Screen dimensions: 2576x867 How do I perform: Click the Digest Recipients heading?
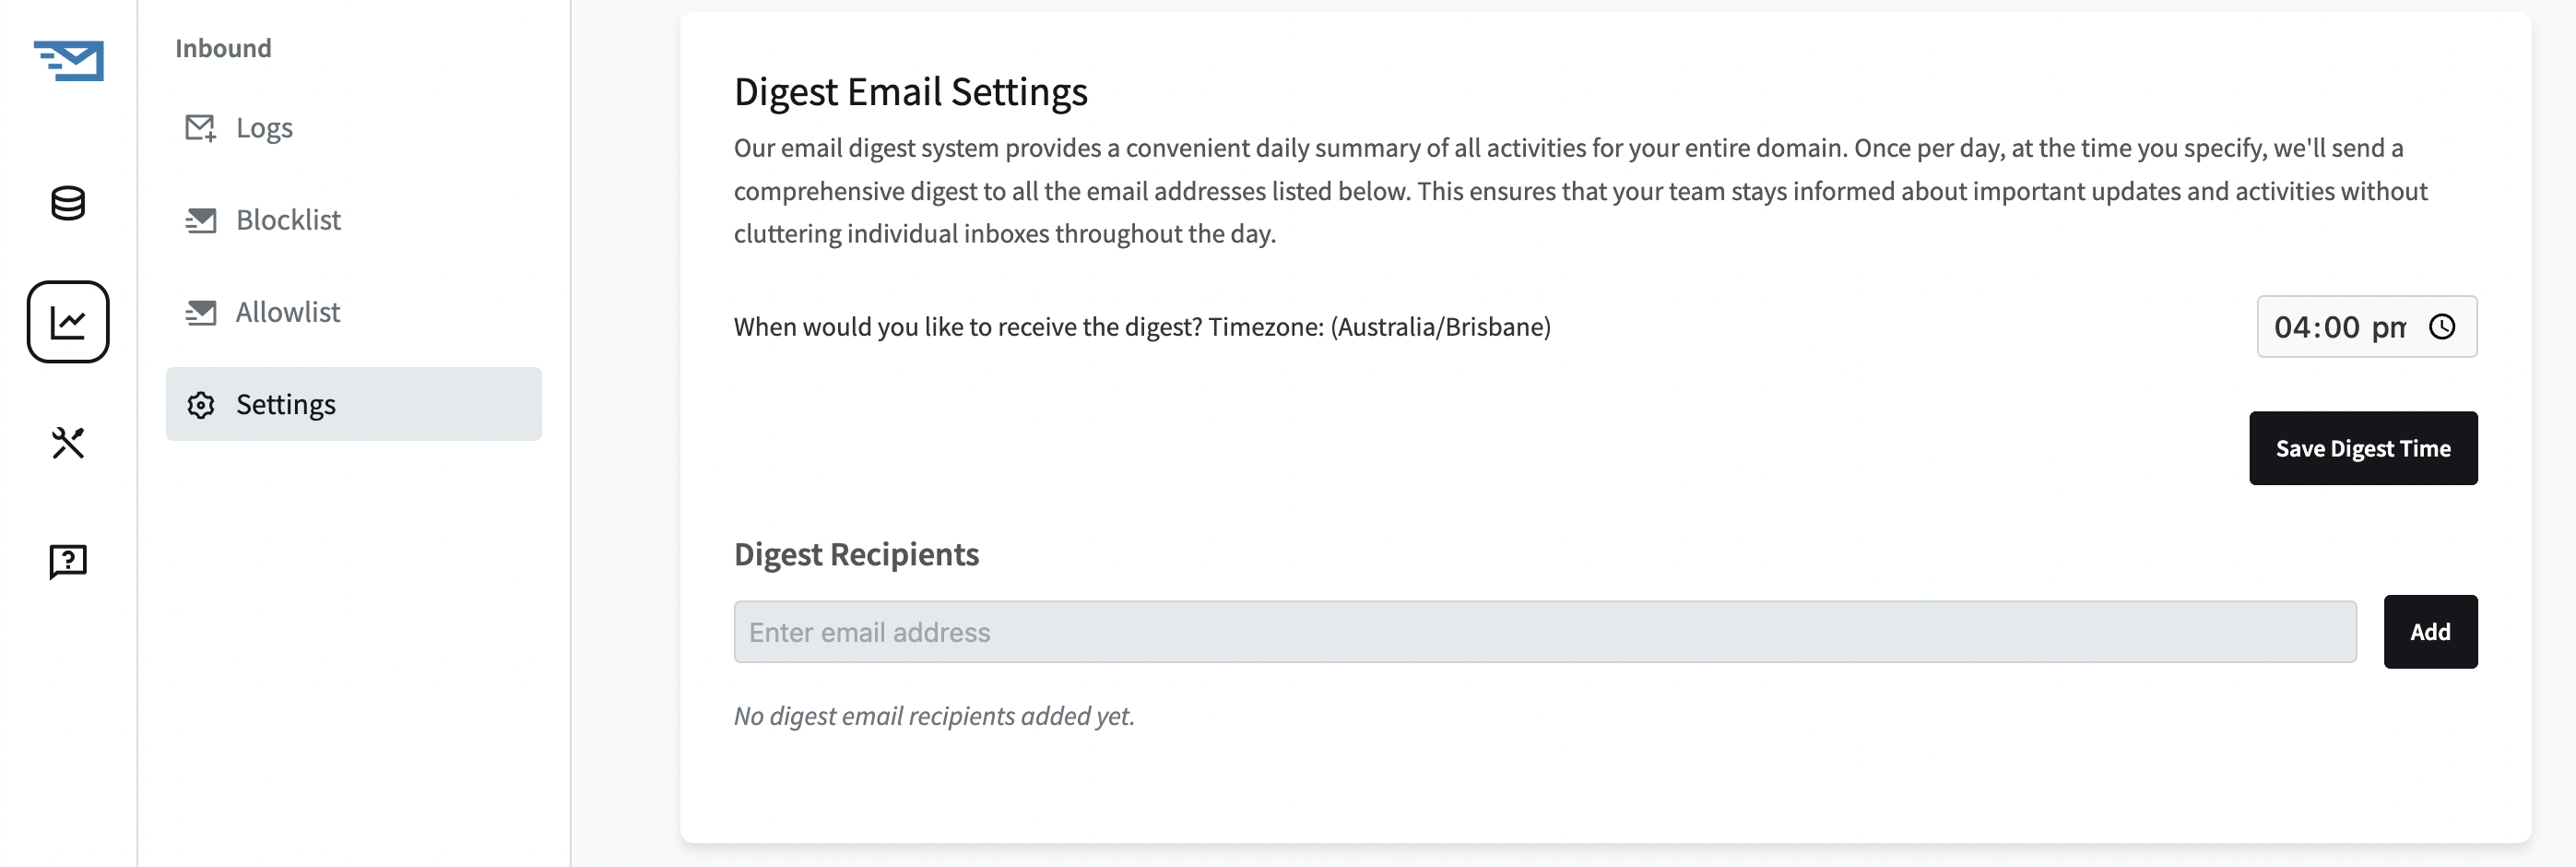click(856, 554)
